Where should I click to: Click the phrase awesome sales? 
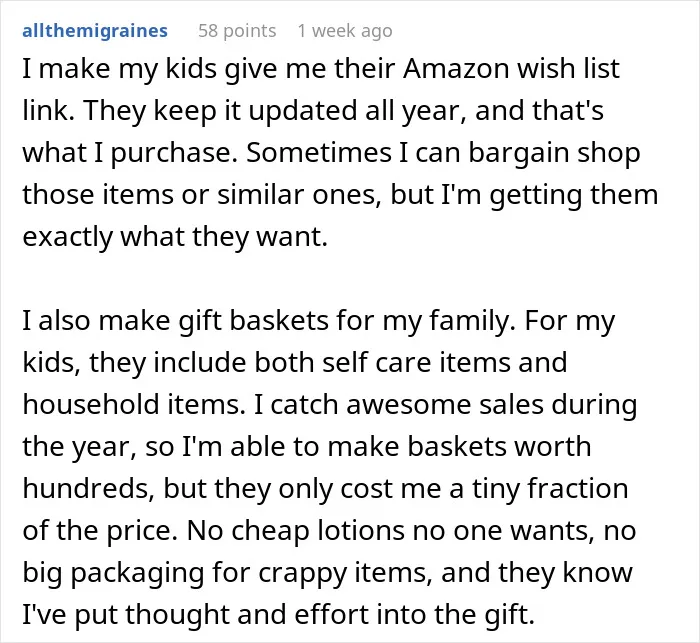pos(444,404)
